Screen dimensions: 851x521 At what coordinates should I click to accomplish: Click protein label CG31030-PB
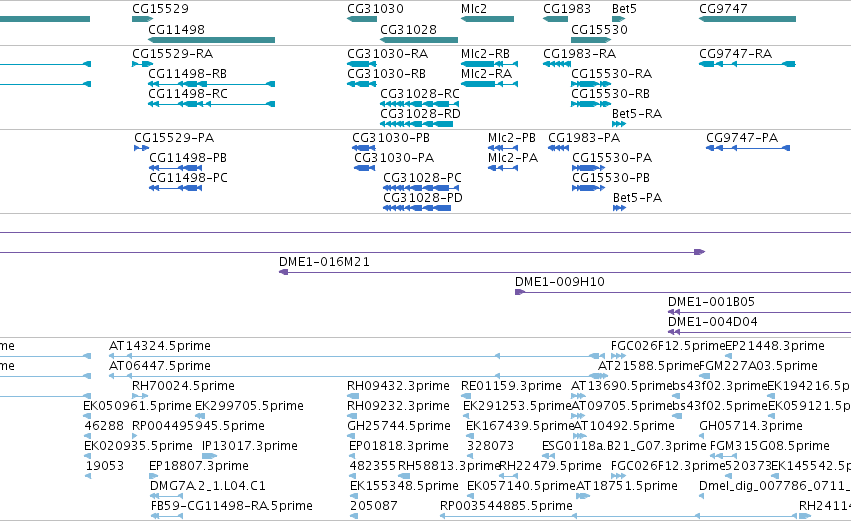pos(391,138)
